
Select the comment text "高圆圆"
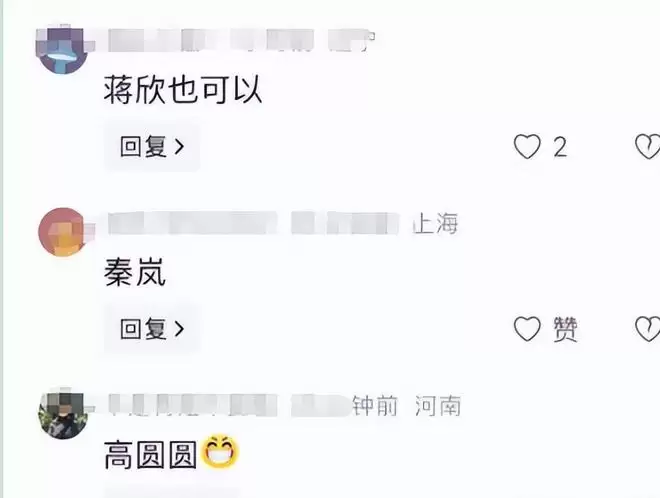150,455
